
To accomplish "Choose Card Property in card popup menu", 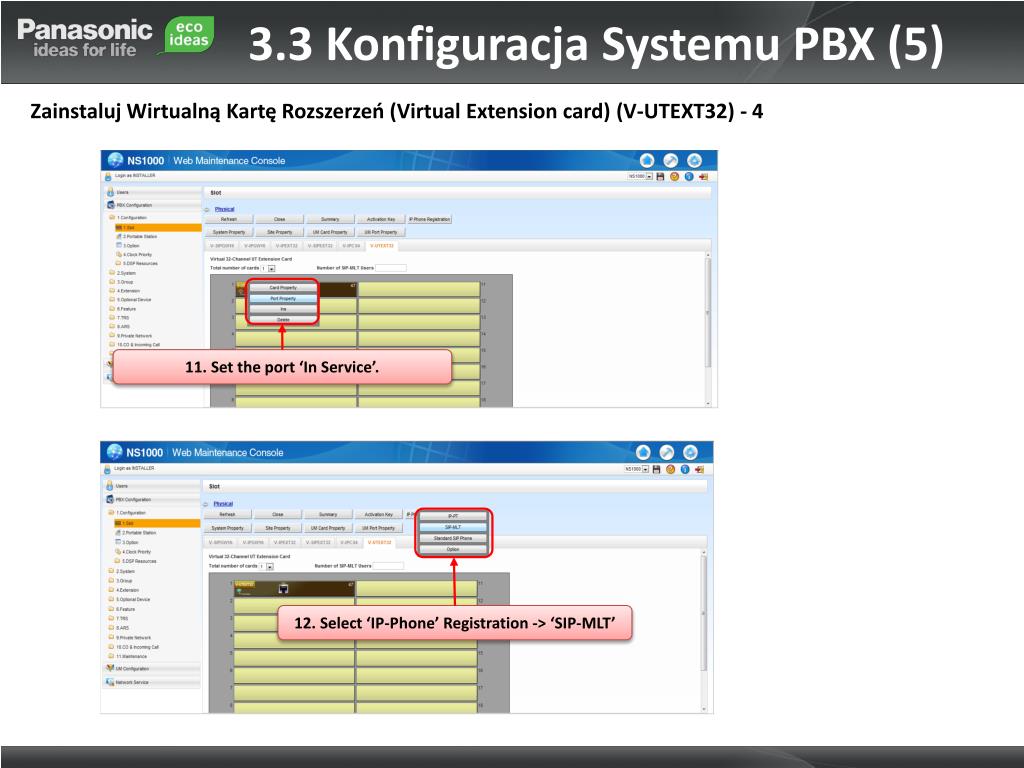I will tap(283, 287).
